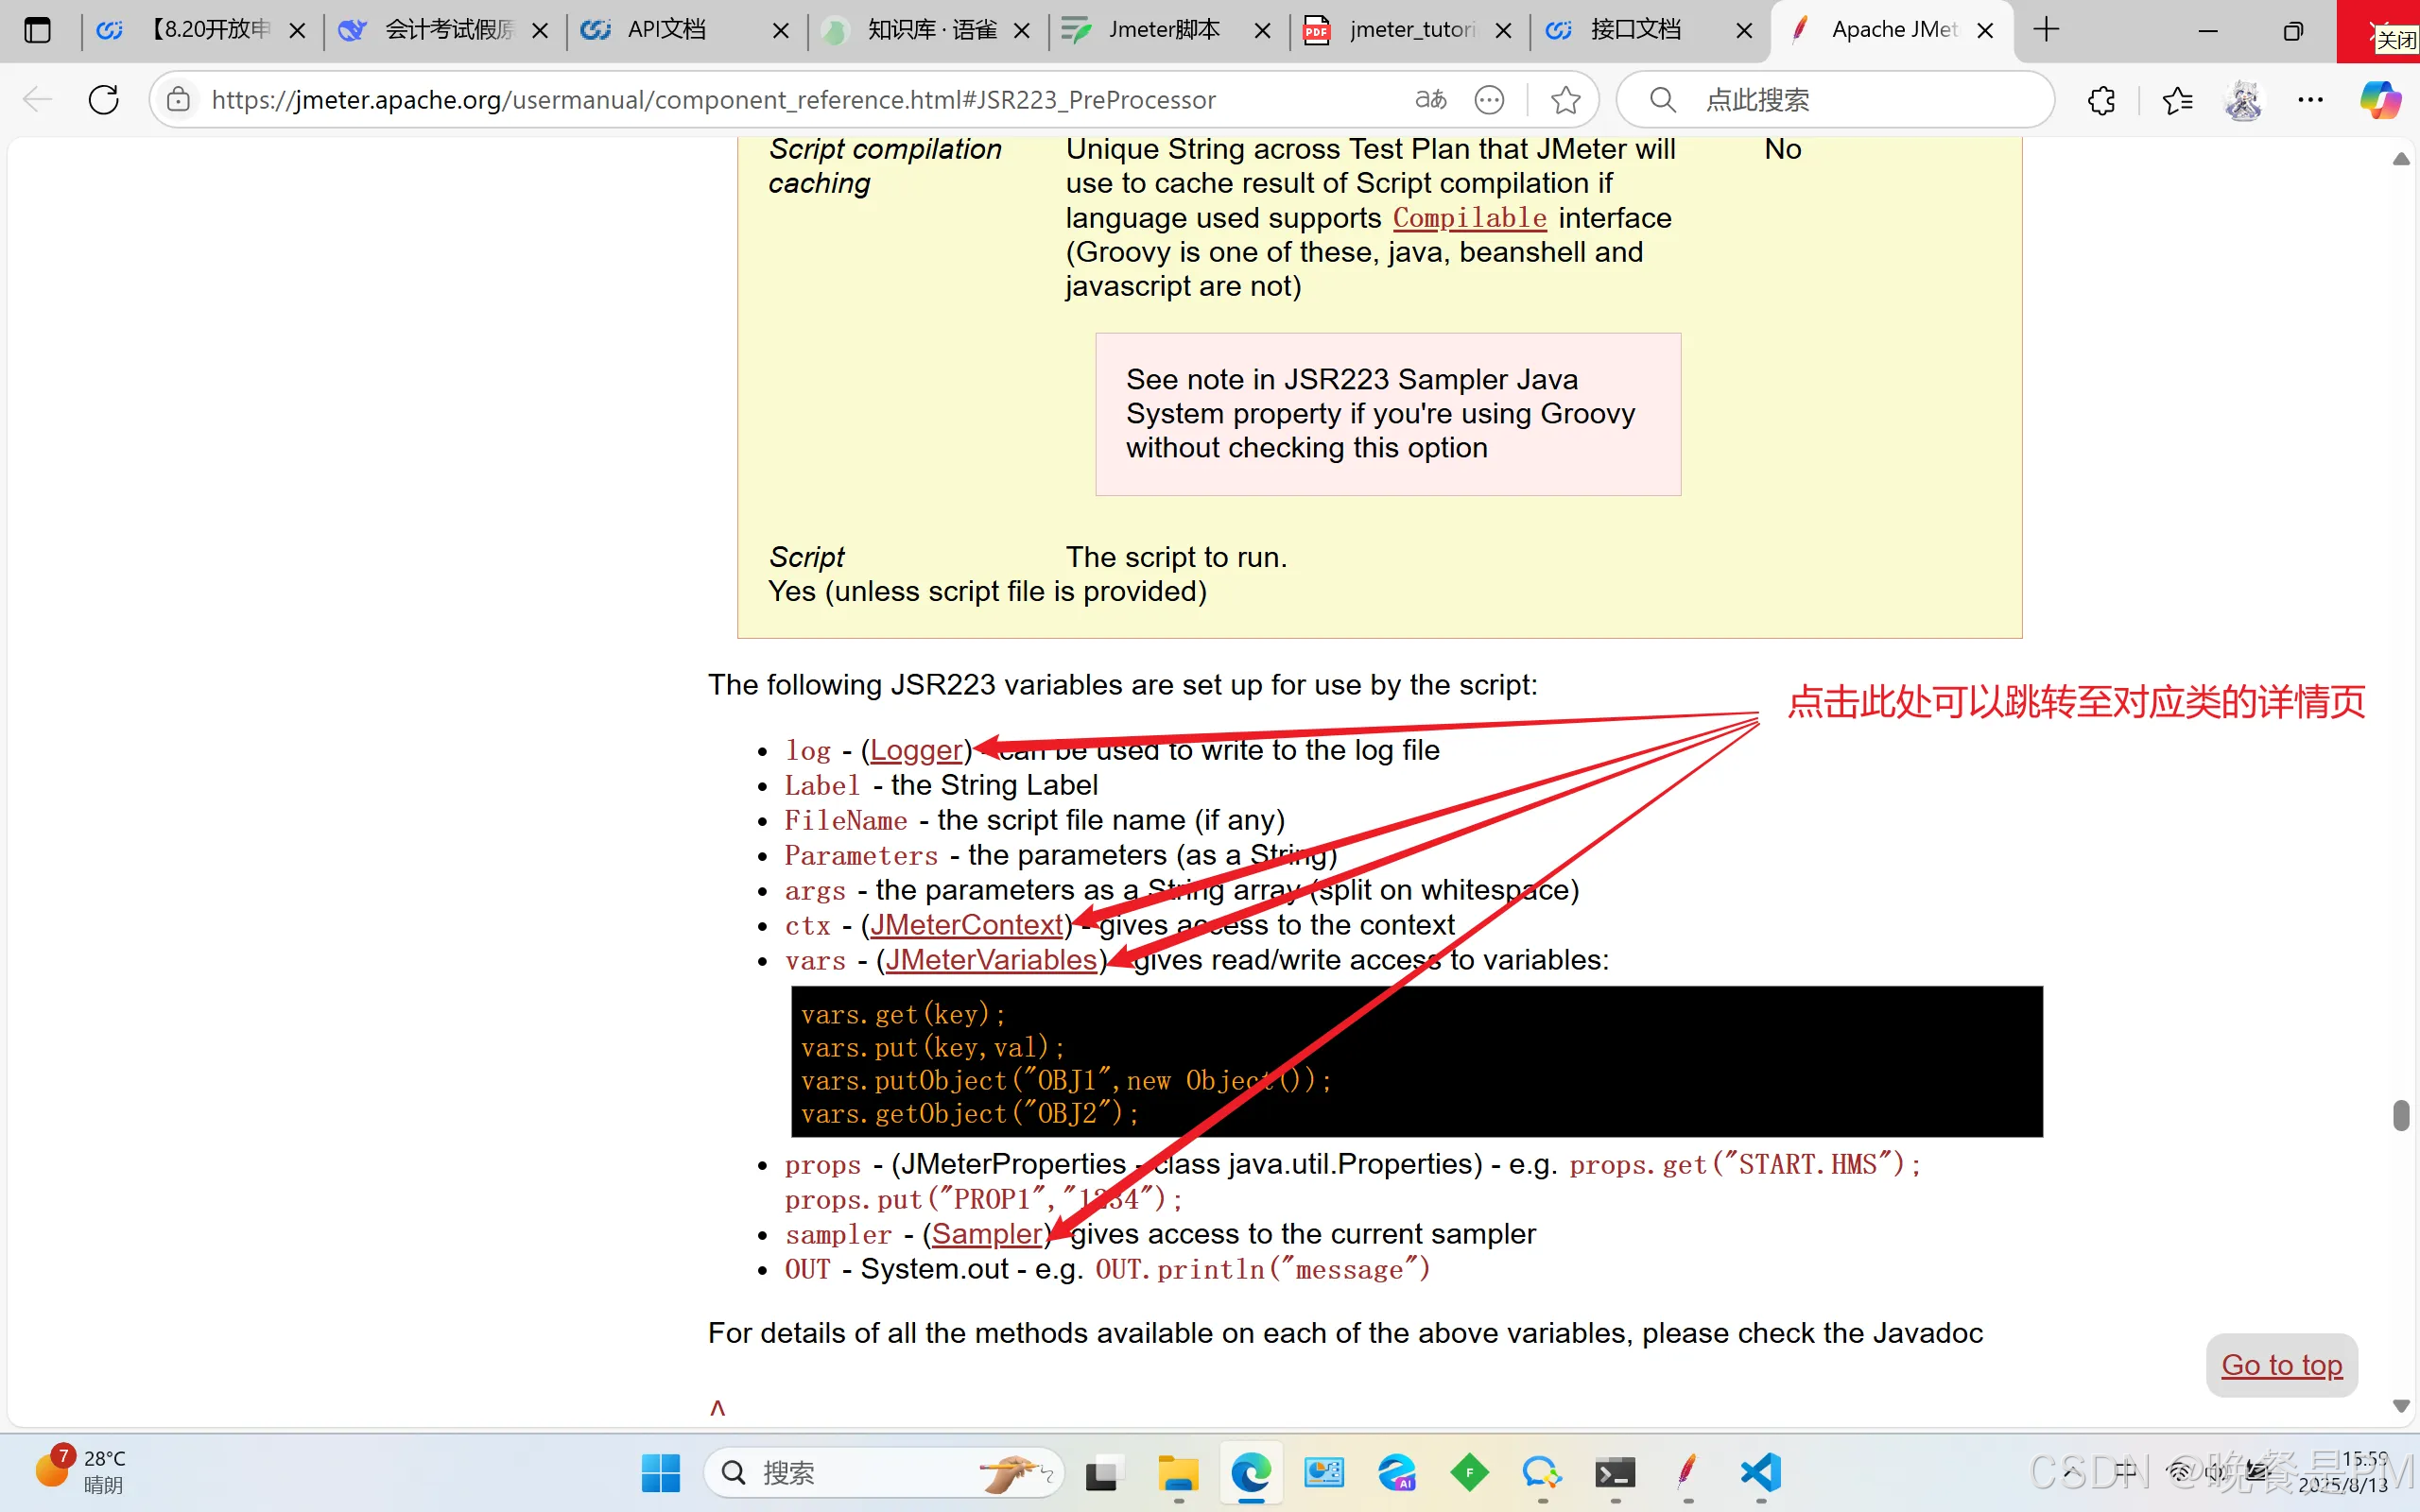Open the Compilable interface link
The height and width of the screenshot is (1512, 2420).
1469,217
